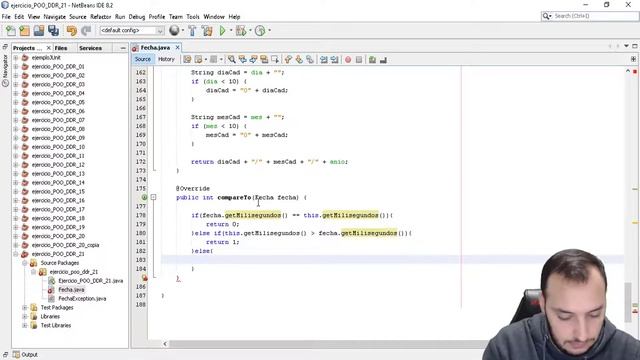Click the error lightbulb glyph in gutter
Image resolution: width=640 pixels, height=360 pixels.
(x=144, y=278)
